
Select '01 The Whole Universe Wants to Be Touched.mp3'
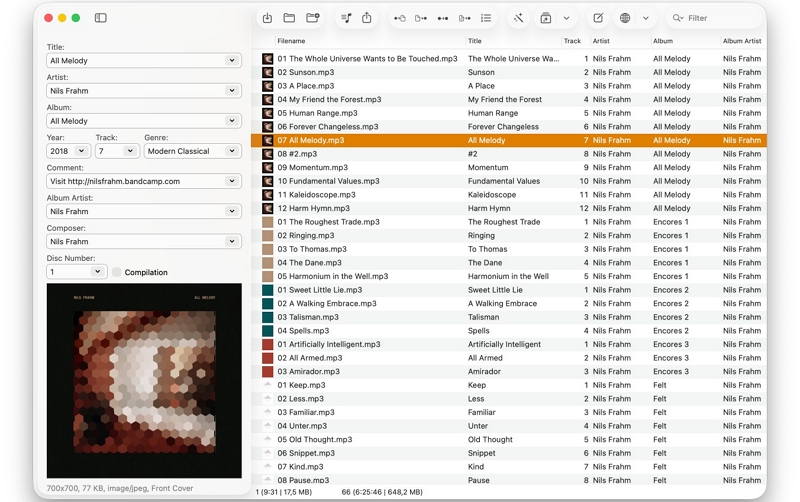[367, 59]
